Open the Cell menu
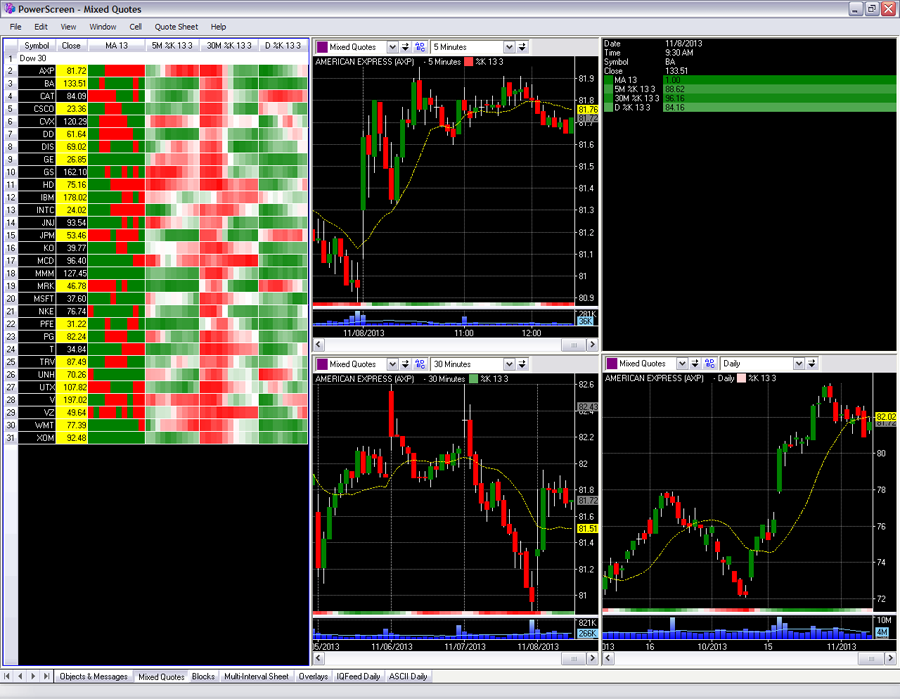This screenshot has width=900, height=699. (x=135, y=27)
